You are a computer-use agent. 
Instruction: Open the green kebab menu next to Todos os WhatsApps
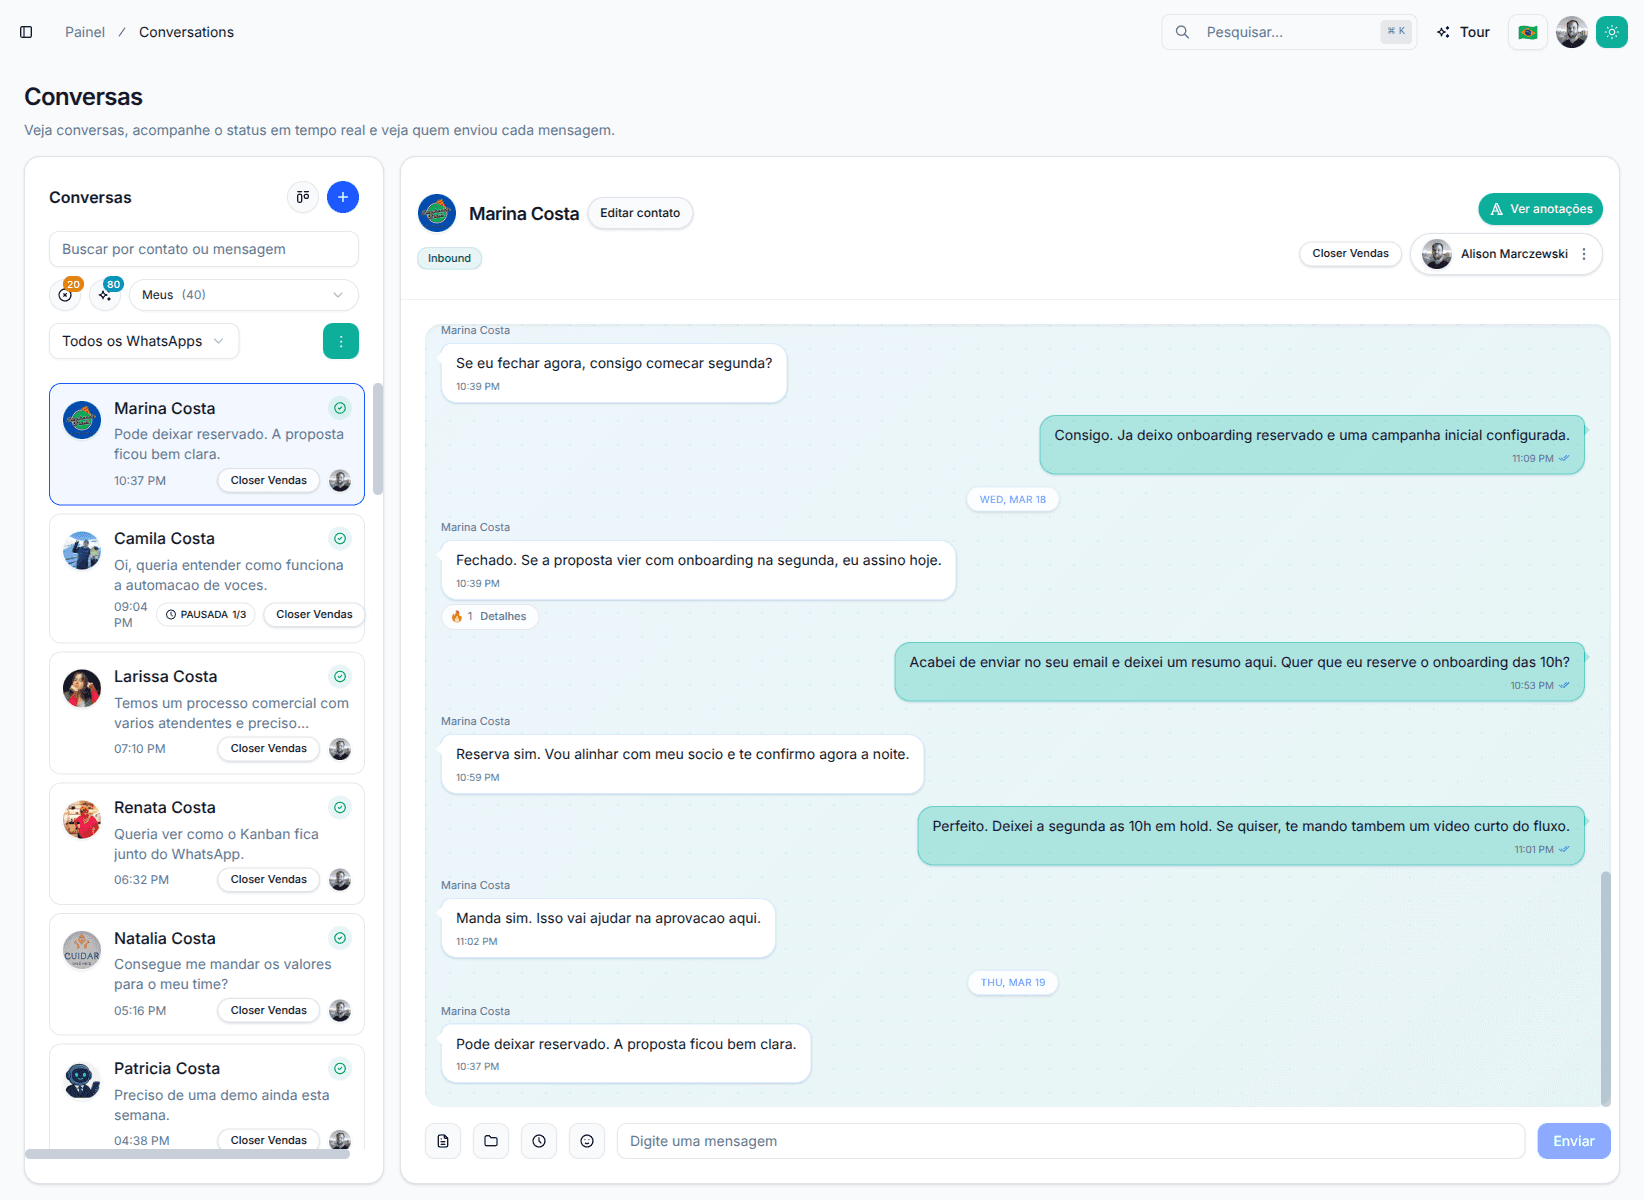[341, 341]
